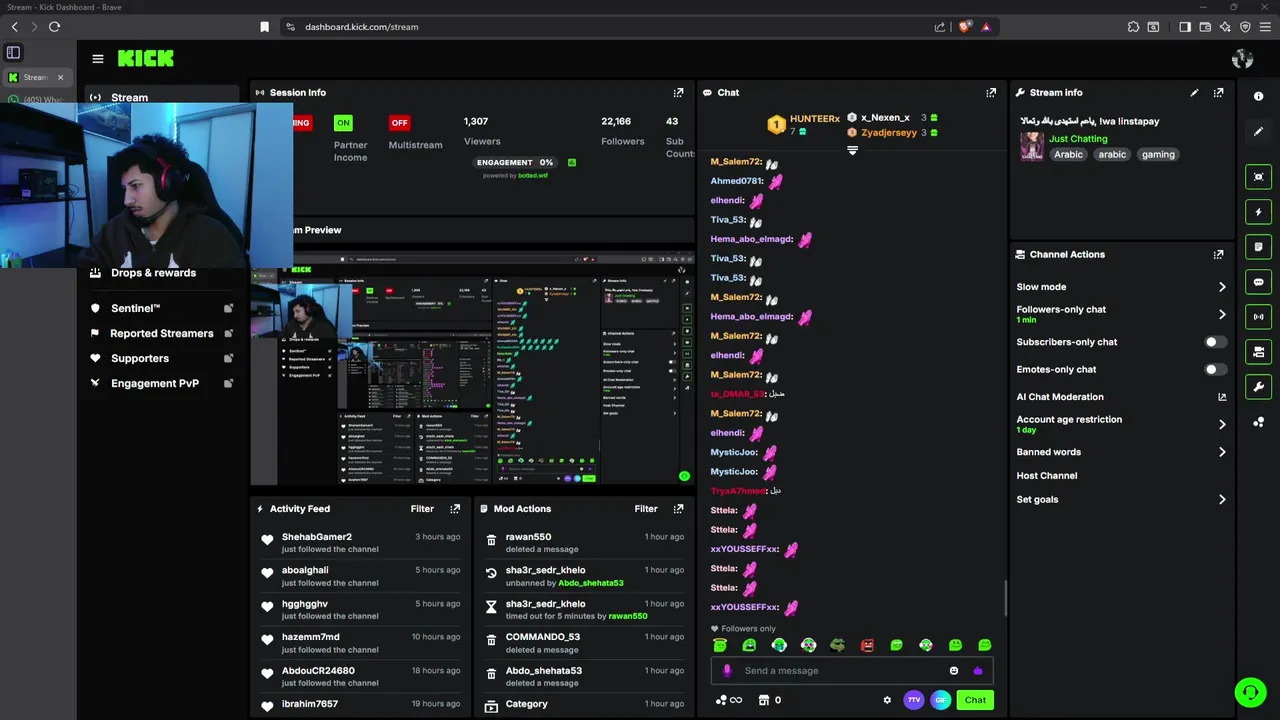This screenshot has height=720, width=1280.
Task: Open AI Chat Moderation external link
Action: [1222, 397]
